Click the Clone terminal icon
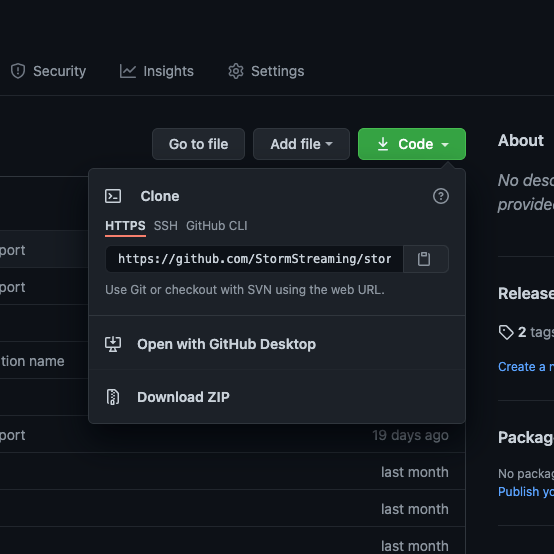554x554 pixels. 113,196
